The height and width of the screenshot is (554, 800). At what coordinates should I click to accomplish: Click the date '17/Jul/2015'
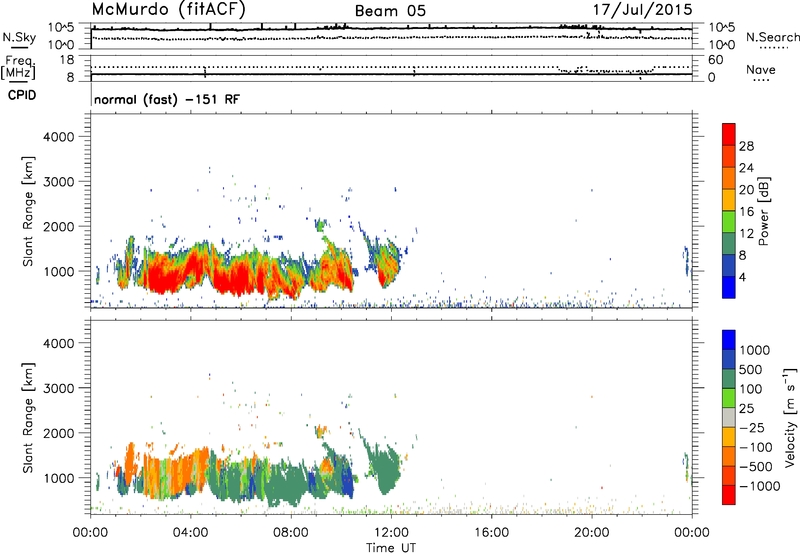pos(642,10)
